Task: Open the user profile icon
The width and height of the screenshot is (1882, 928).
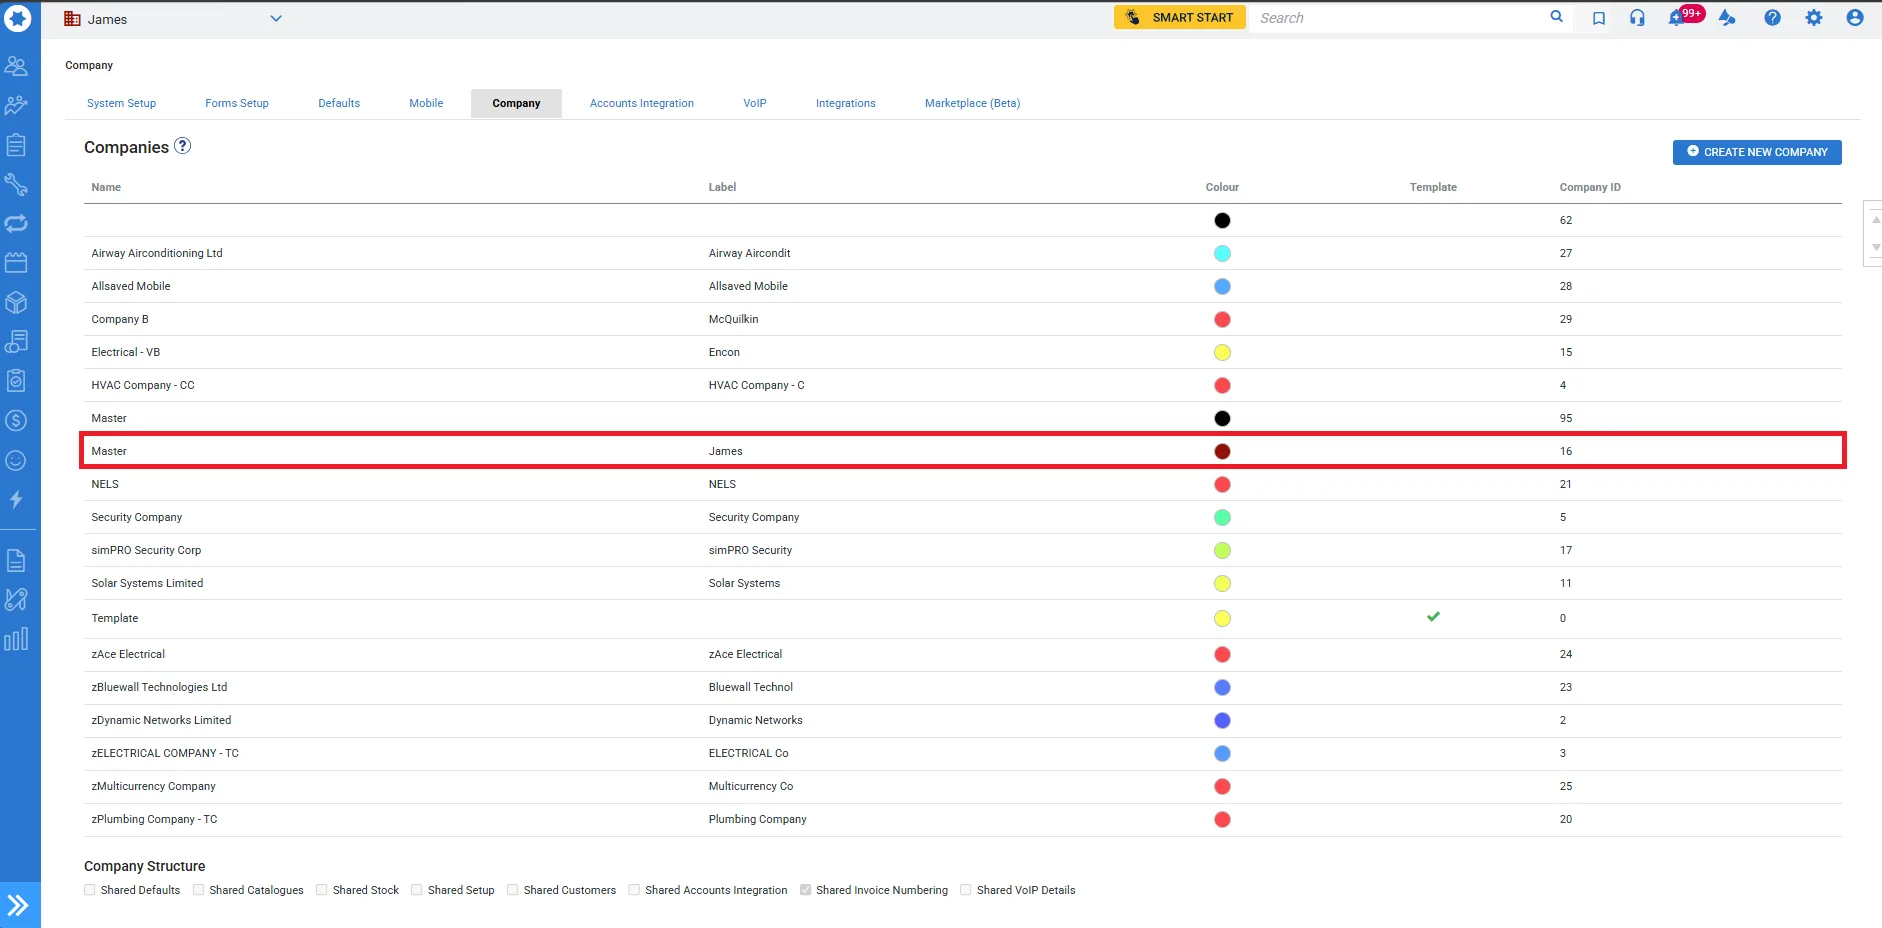Action: [1855, 18]
